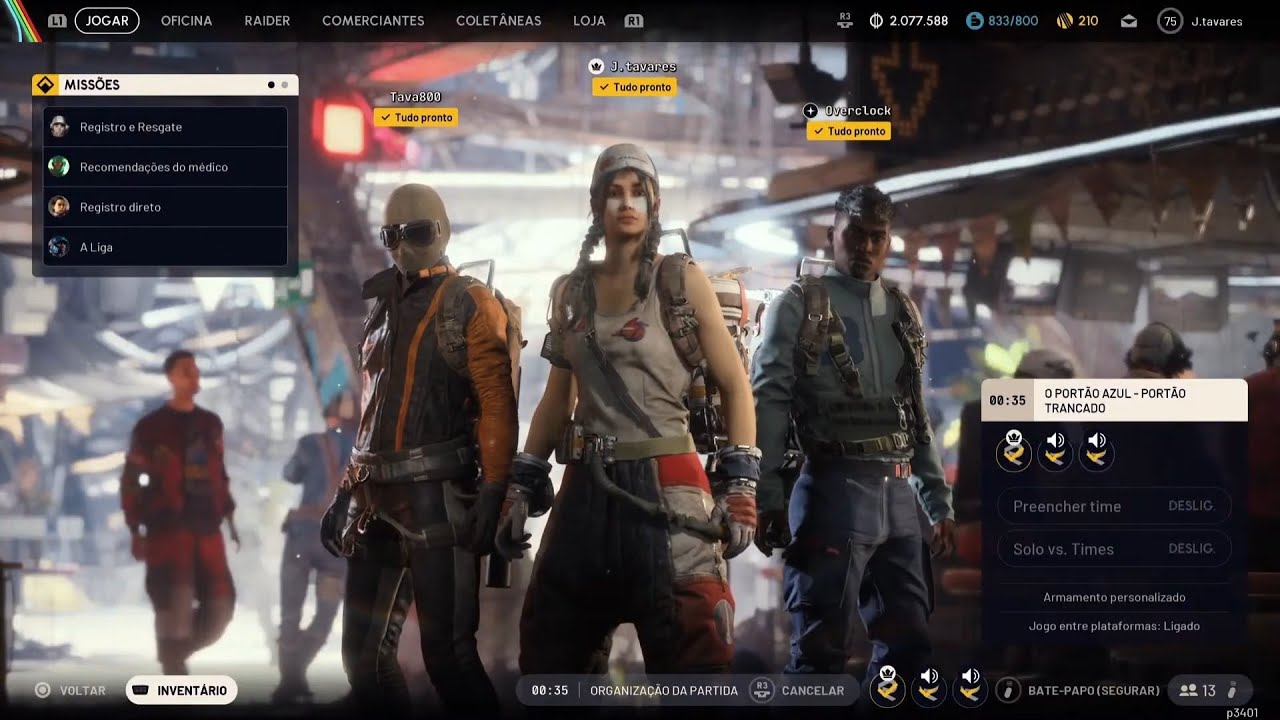Toggle the Solo vs. Times option
The height and width of the screenshot is (720, 1280).
pyautogui.click(x=1114, y=548)
